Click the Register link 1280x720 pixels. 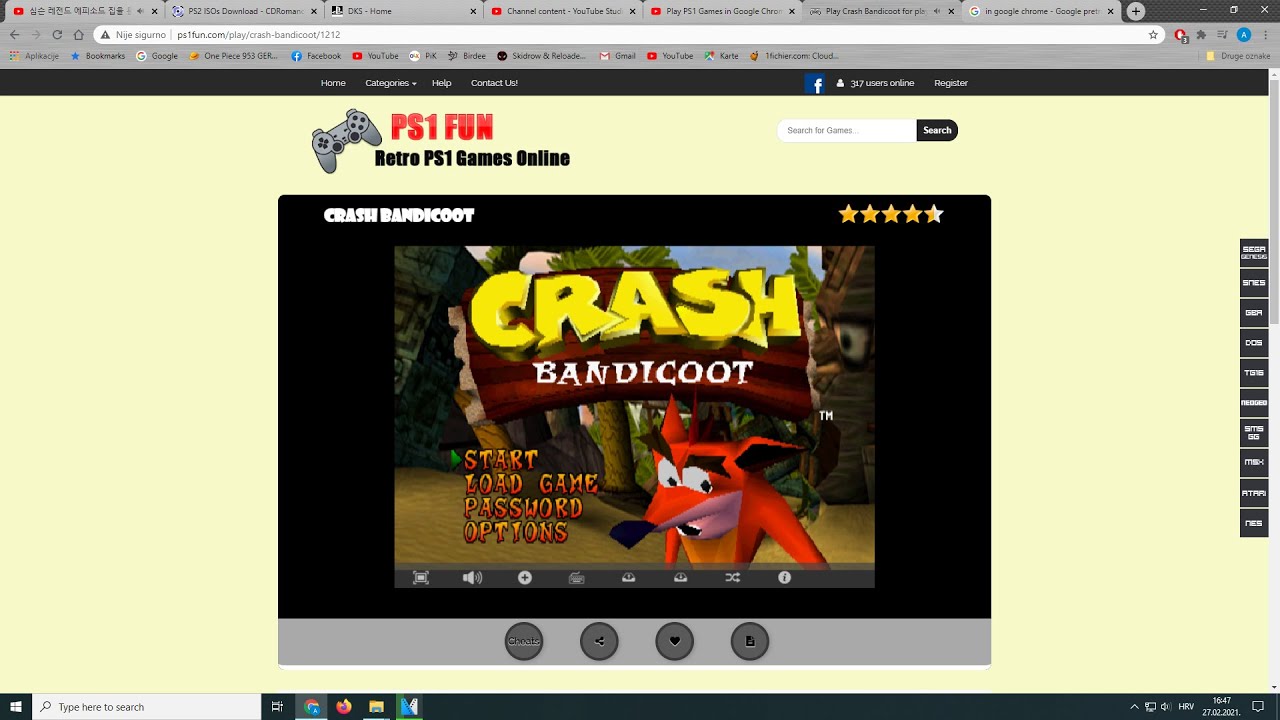click(x=951, y=83)
